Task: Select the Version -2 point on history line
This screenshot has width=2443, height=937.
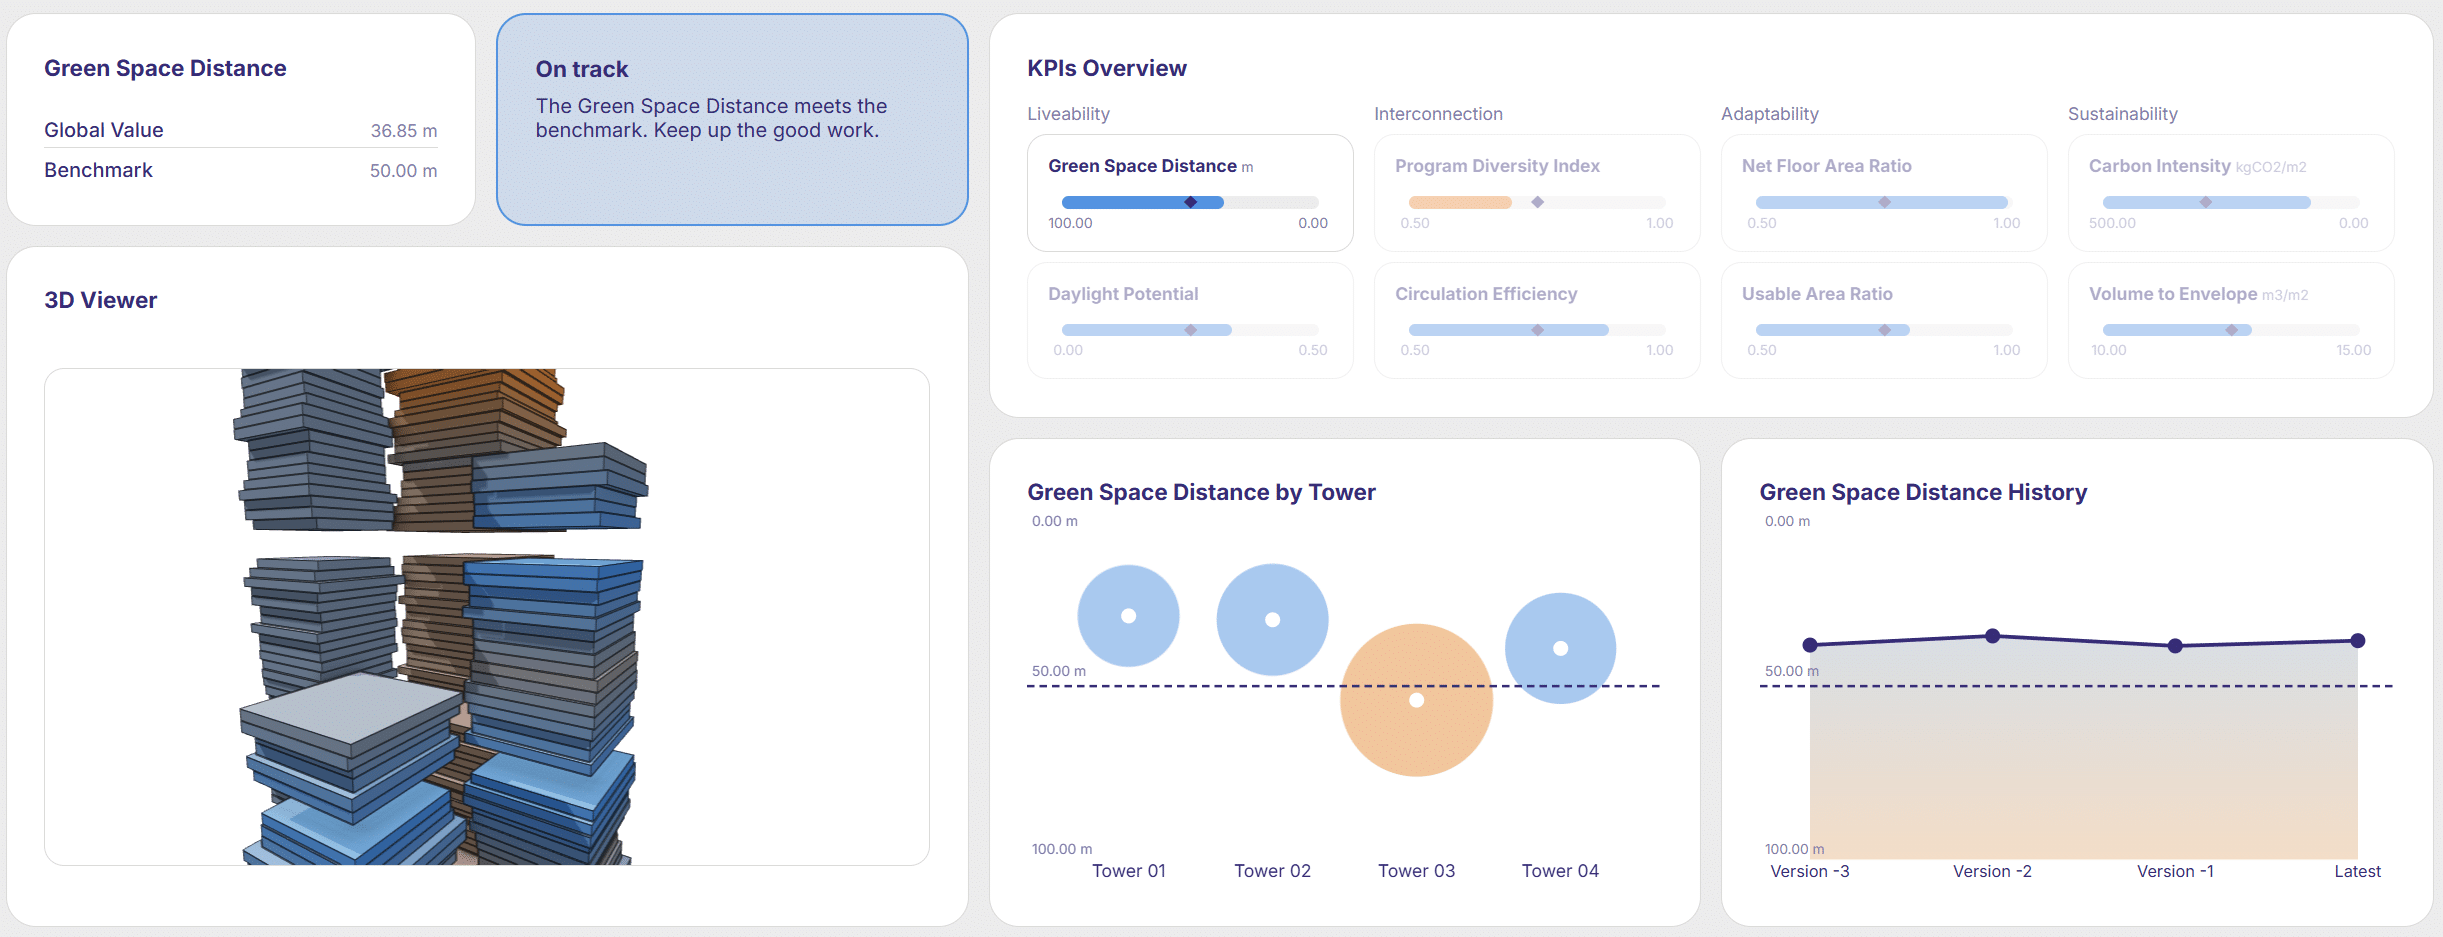Action: tap(1992, 636)
